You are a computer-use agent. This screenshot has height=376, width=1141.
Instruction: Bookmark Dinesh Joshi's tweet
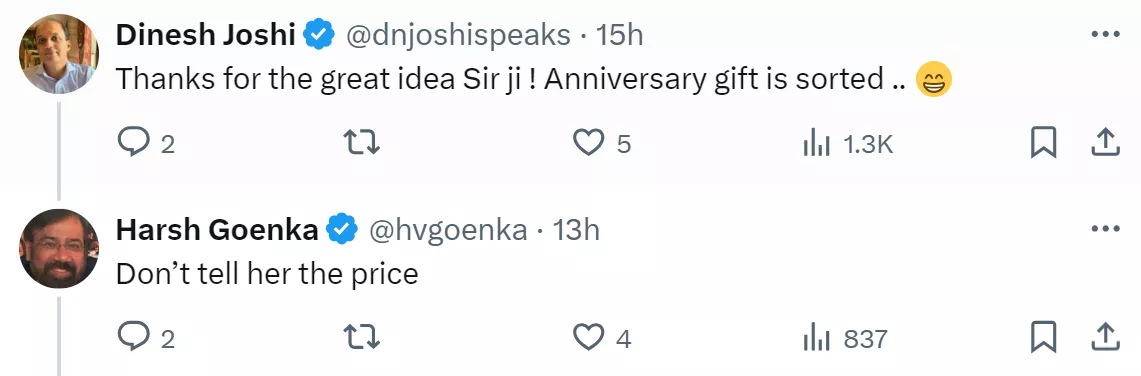(1043, 143)
